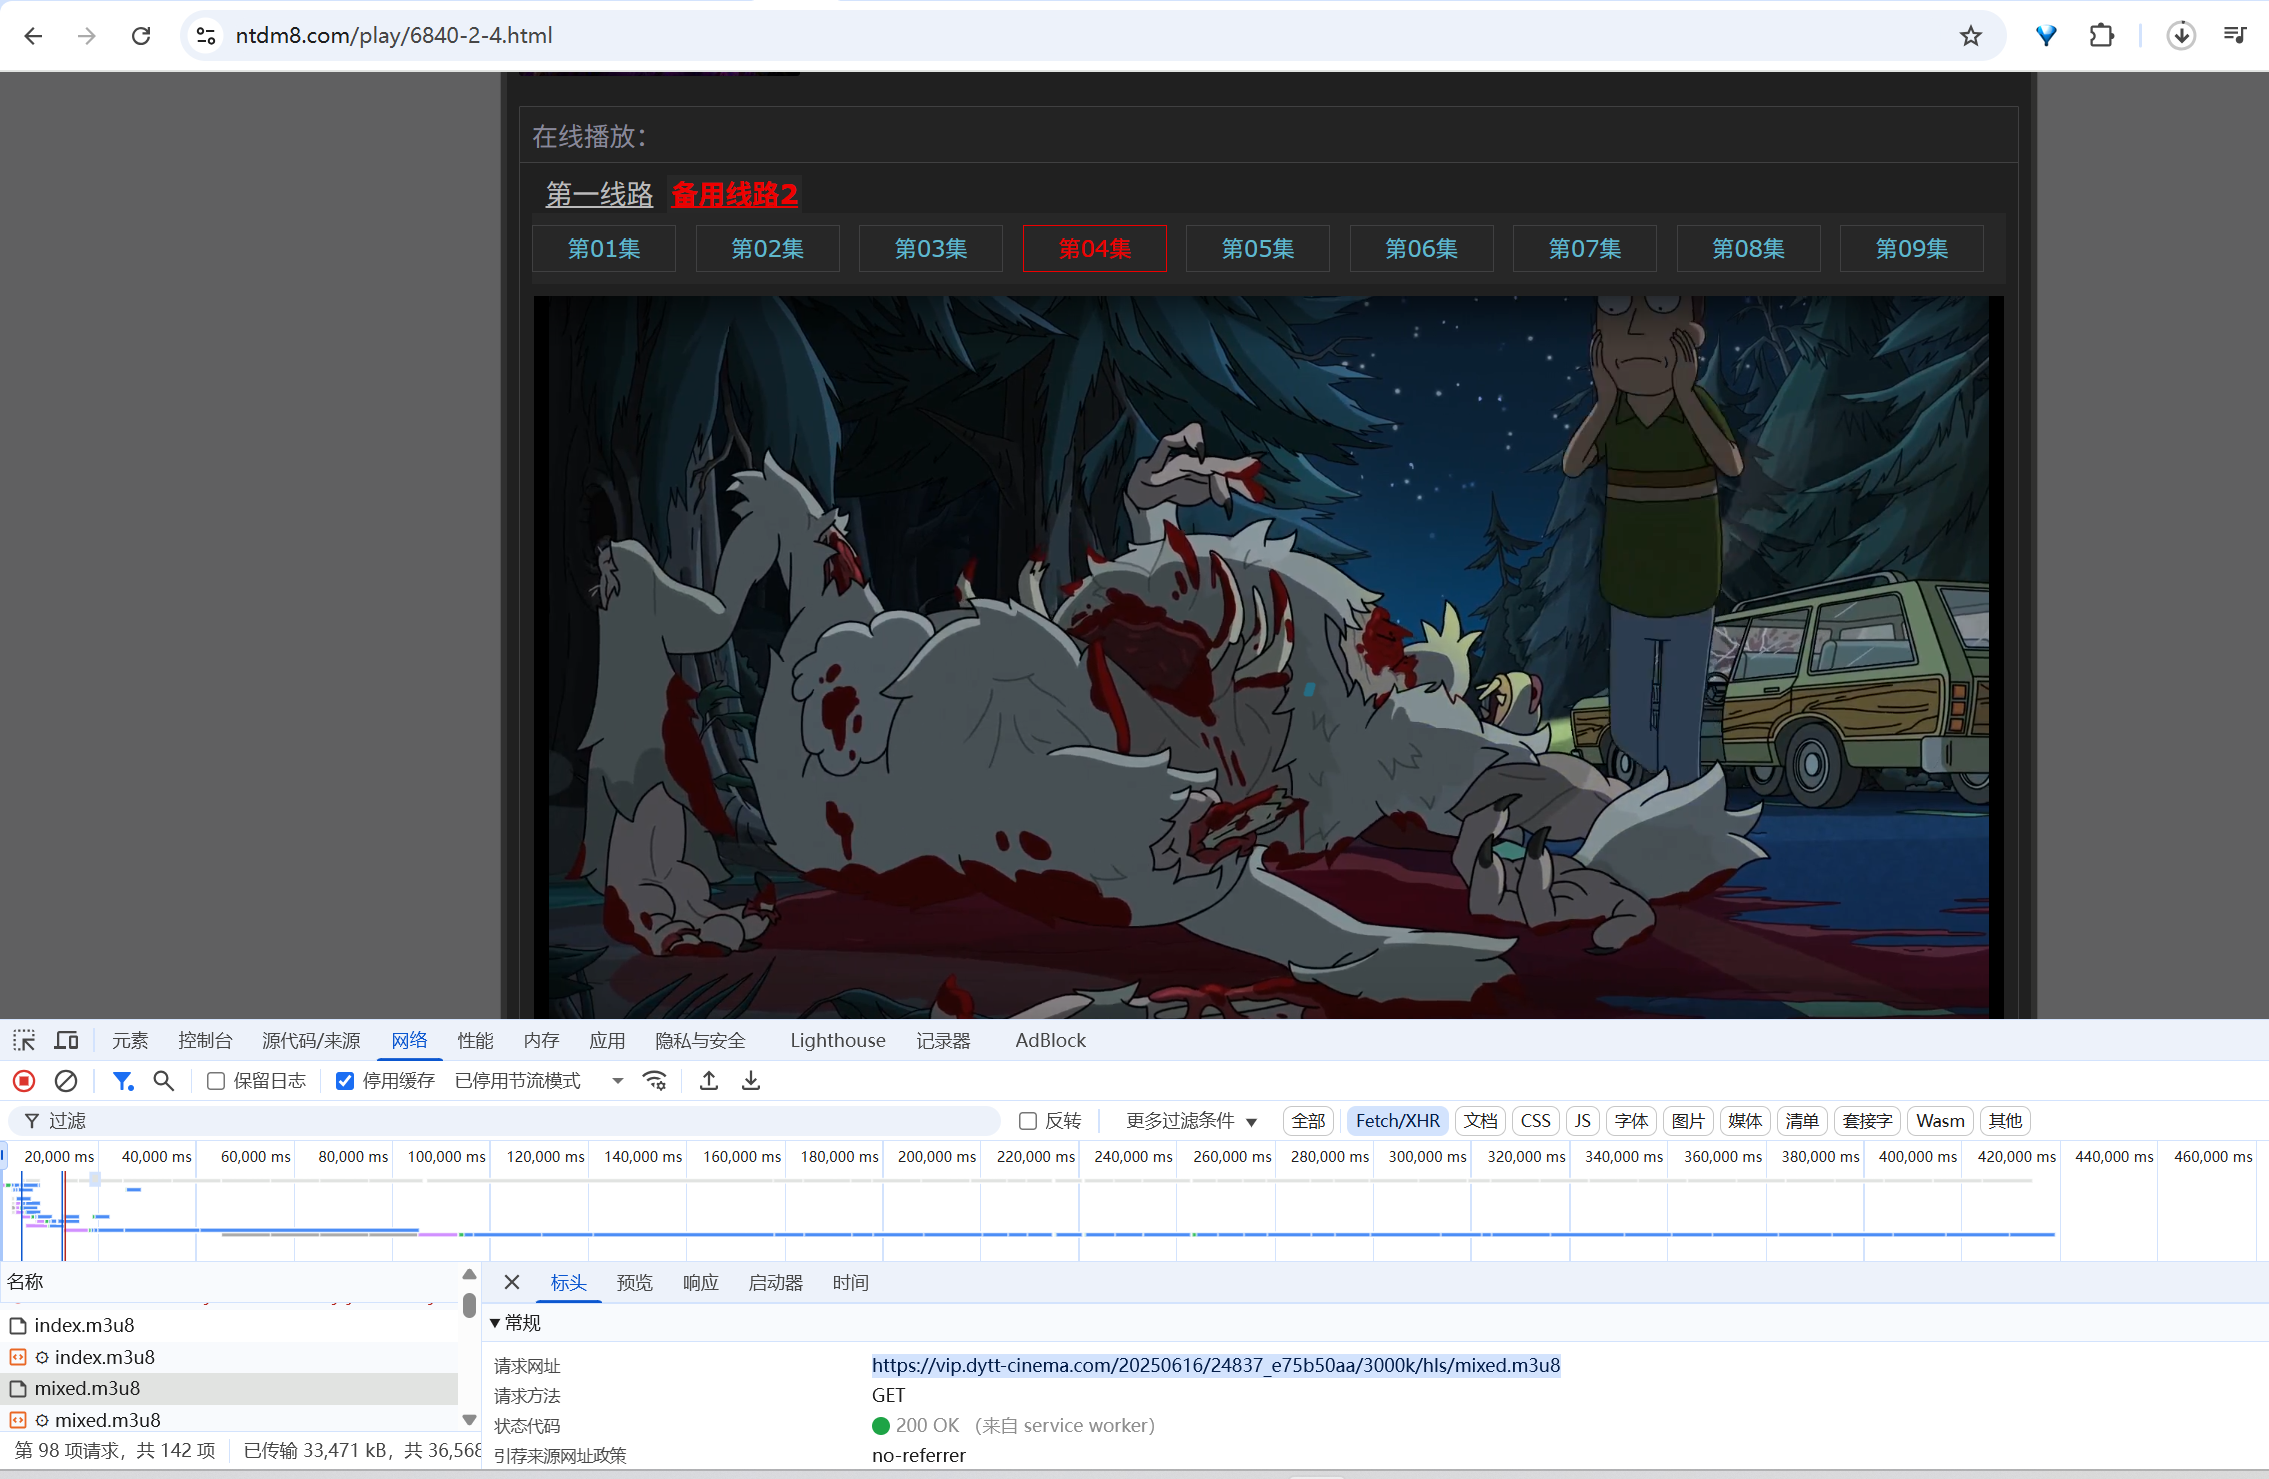Clear the network log

(66, 1080)
